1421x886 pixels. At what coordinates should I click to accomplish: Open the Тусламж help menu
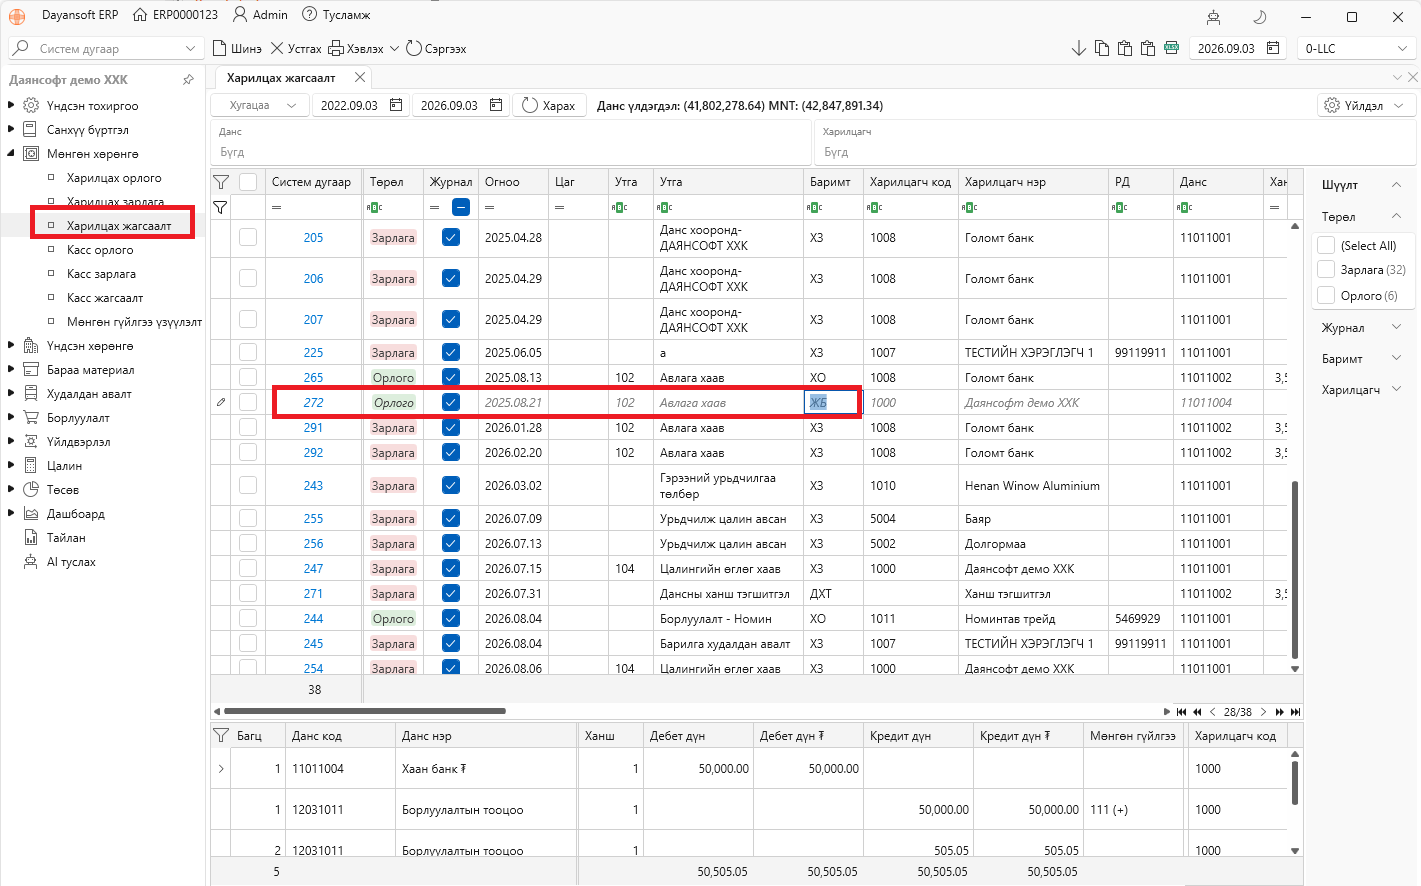pos(336,15)
